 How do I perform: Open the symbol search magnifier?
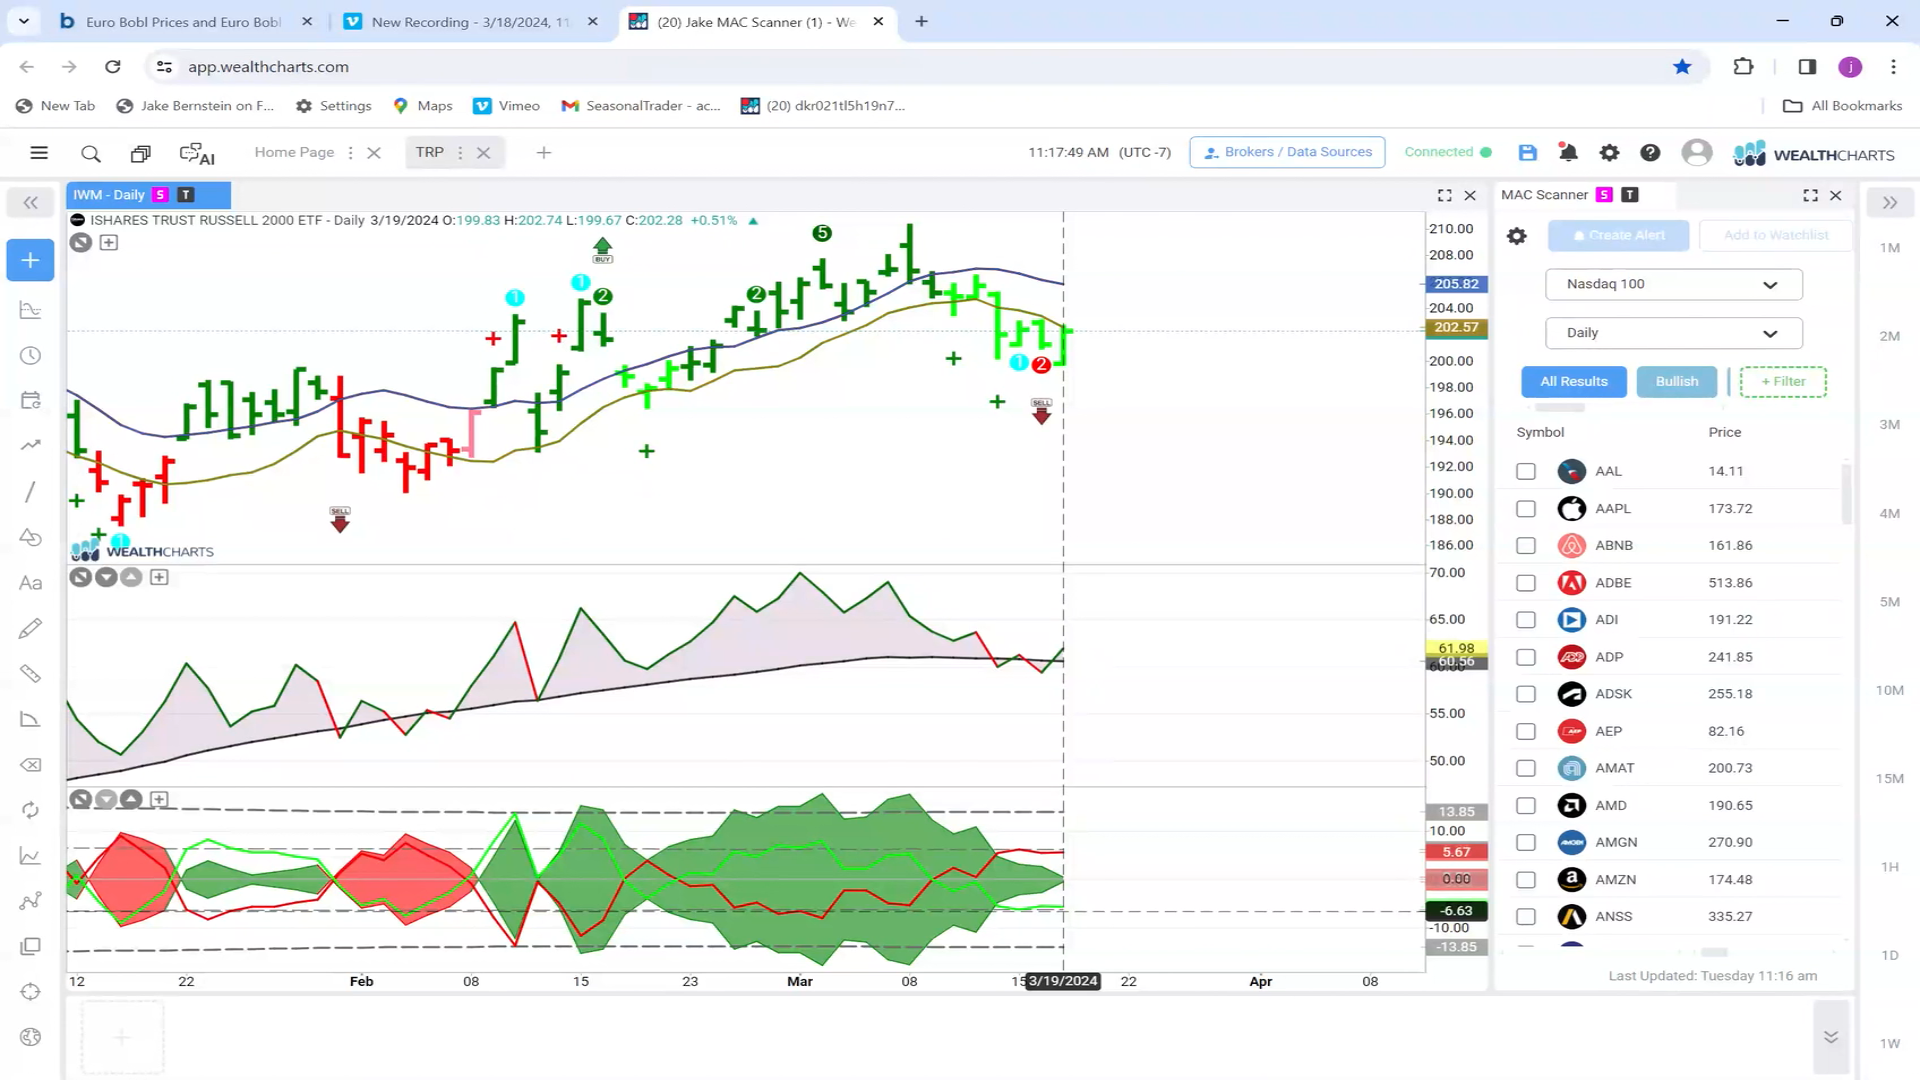[90, 153]
